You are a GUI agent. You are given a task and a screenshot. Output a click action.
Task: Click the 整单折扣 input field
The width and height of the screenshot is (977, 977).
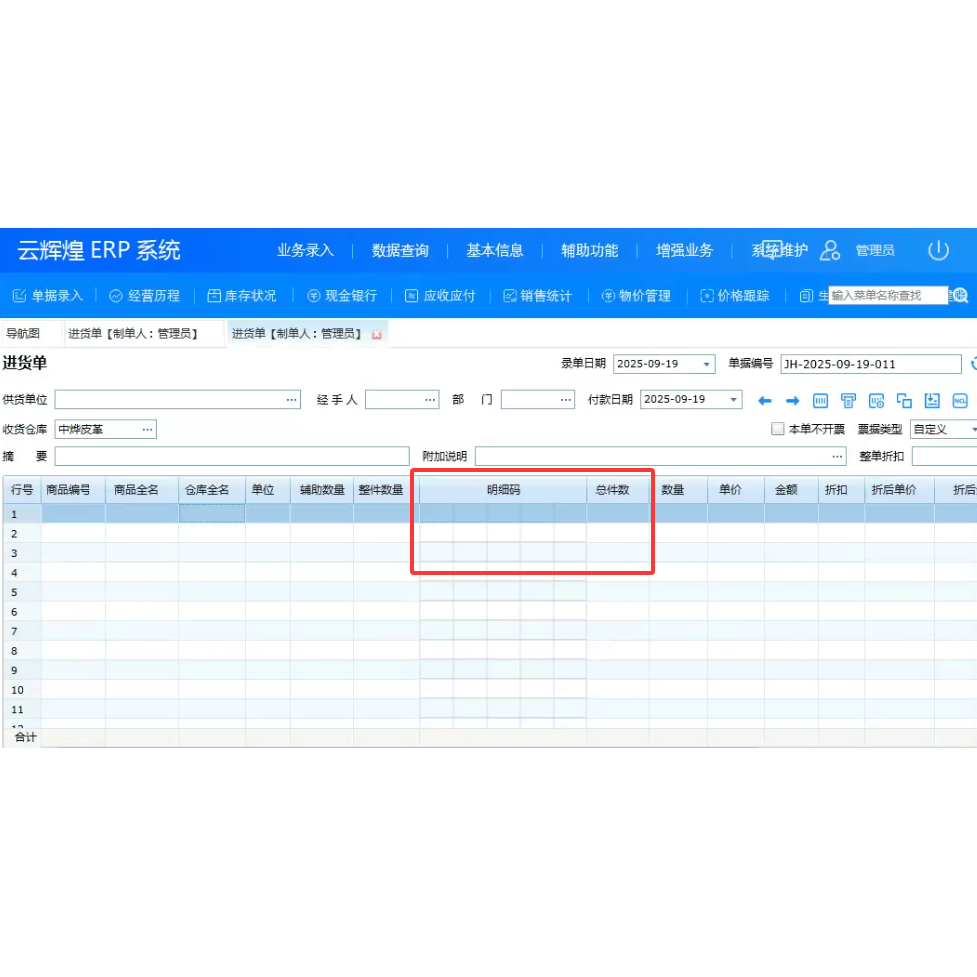pyautogui.click(x=944, y=456)
